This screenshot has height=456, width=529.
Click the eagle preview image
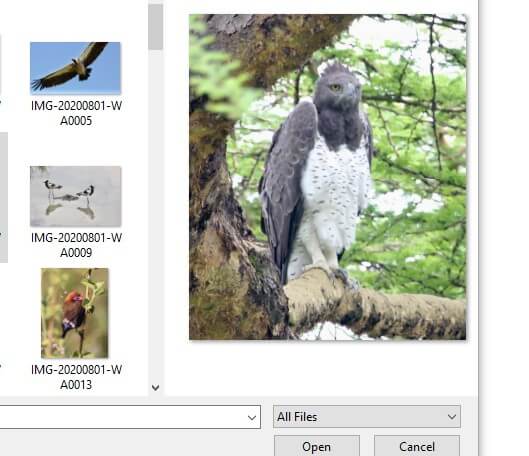[x=328, y=177]
